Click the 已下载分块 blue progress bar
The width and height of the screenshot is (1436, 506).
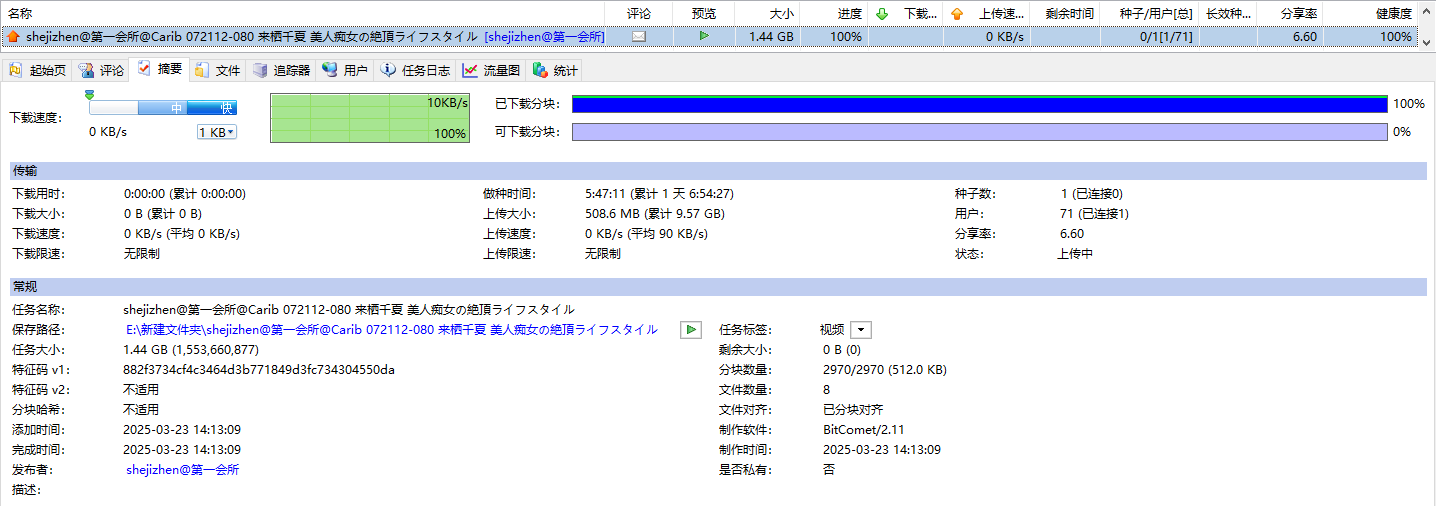(979, 104)
